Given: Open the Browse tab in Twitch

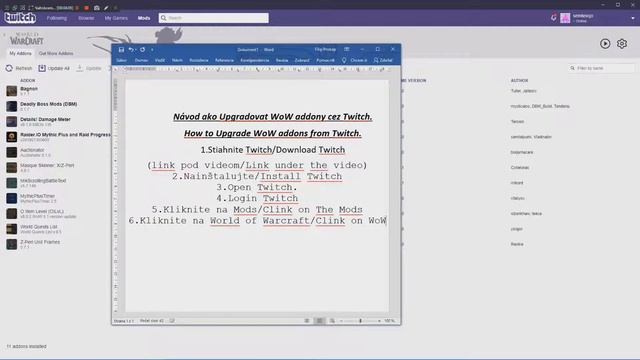Looking at the screenshot, I should [x=86, y=18].
